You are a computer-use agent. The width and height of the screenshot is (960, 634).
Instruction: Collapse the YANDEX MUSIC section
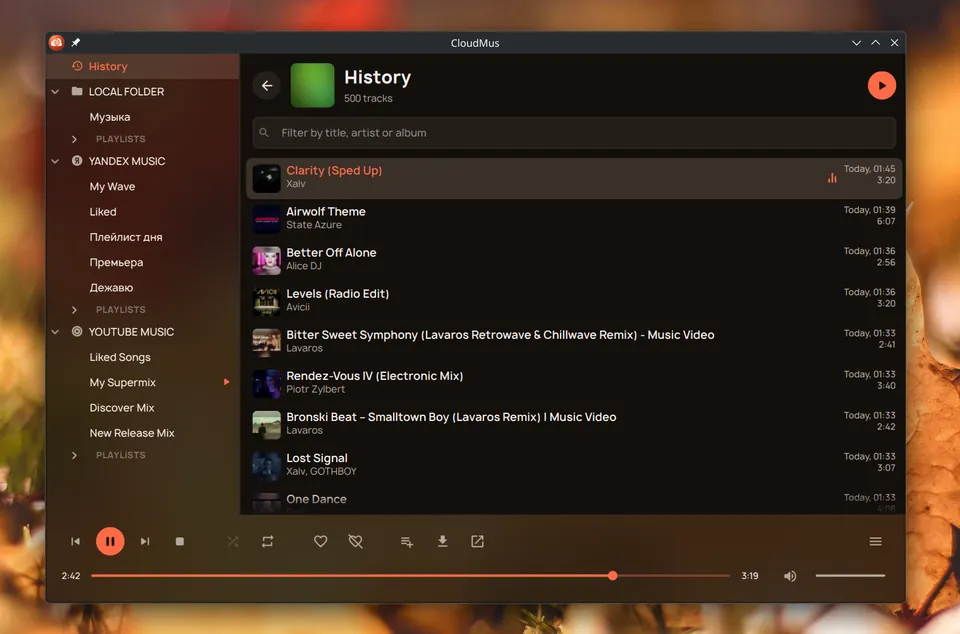55,162
